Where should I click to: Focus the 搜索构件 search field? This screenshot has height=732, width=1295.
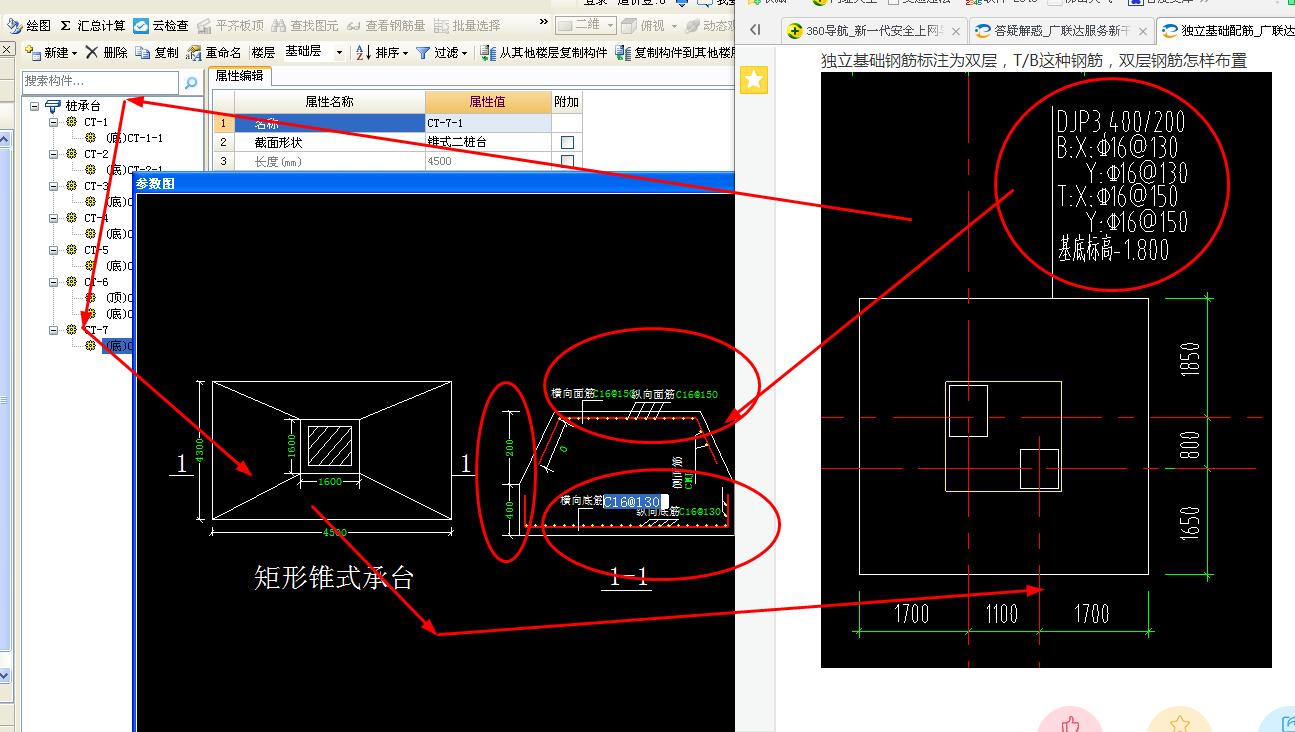pos(99,81)
